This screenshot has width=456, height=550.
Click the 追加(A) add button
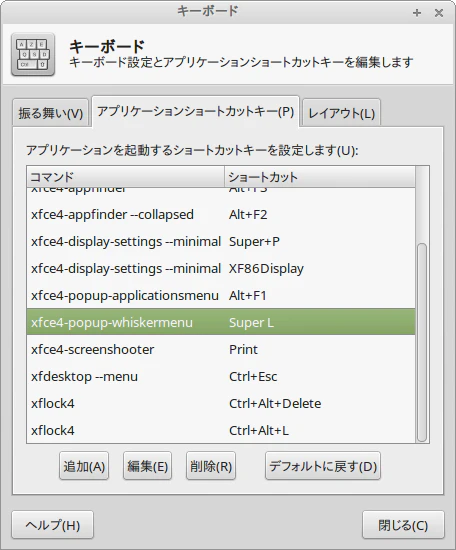pos(84,466)
